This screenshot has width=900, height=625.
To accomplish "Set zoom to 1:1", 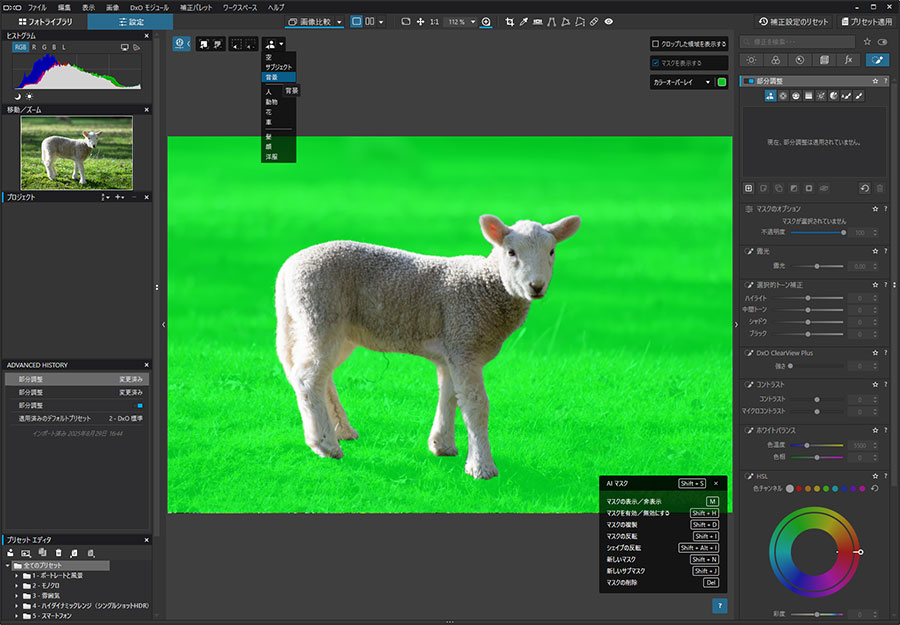I will click(435, 22).
